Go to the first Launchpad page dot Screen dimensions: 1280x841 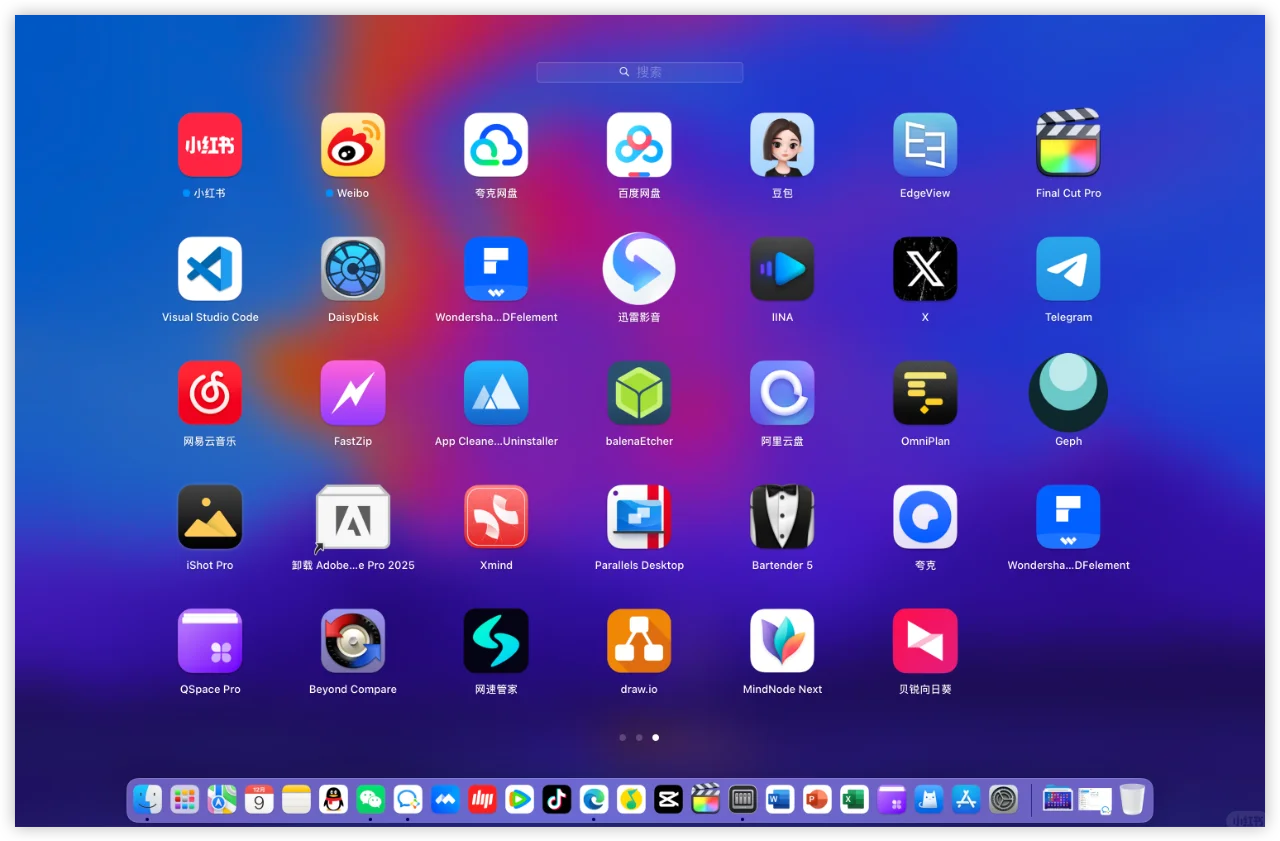pyautogui.click(x=623, y=738)
